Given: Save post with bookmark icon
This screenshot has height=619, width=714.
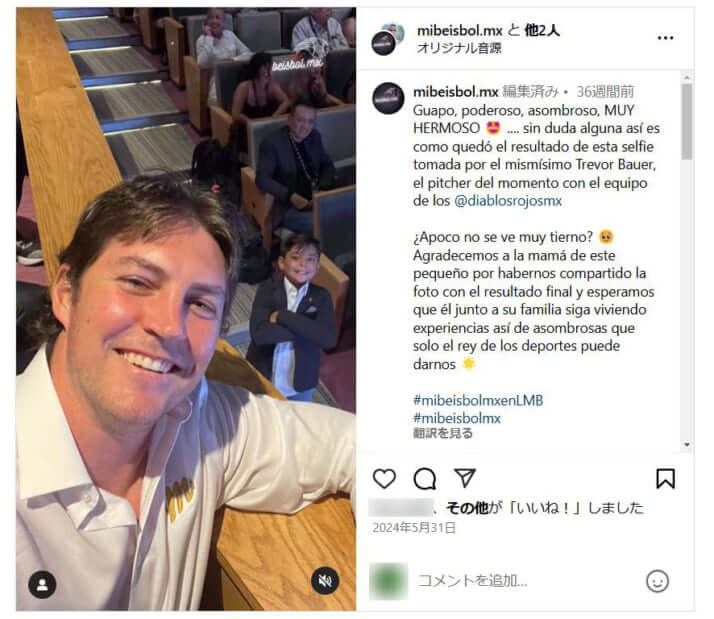Looking at the screenshot, I should [x=665, y=479].
